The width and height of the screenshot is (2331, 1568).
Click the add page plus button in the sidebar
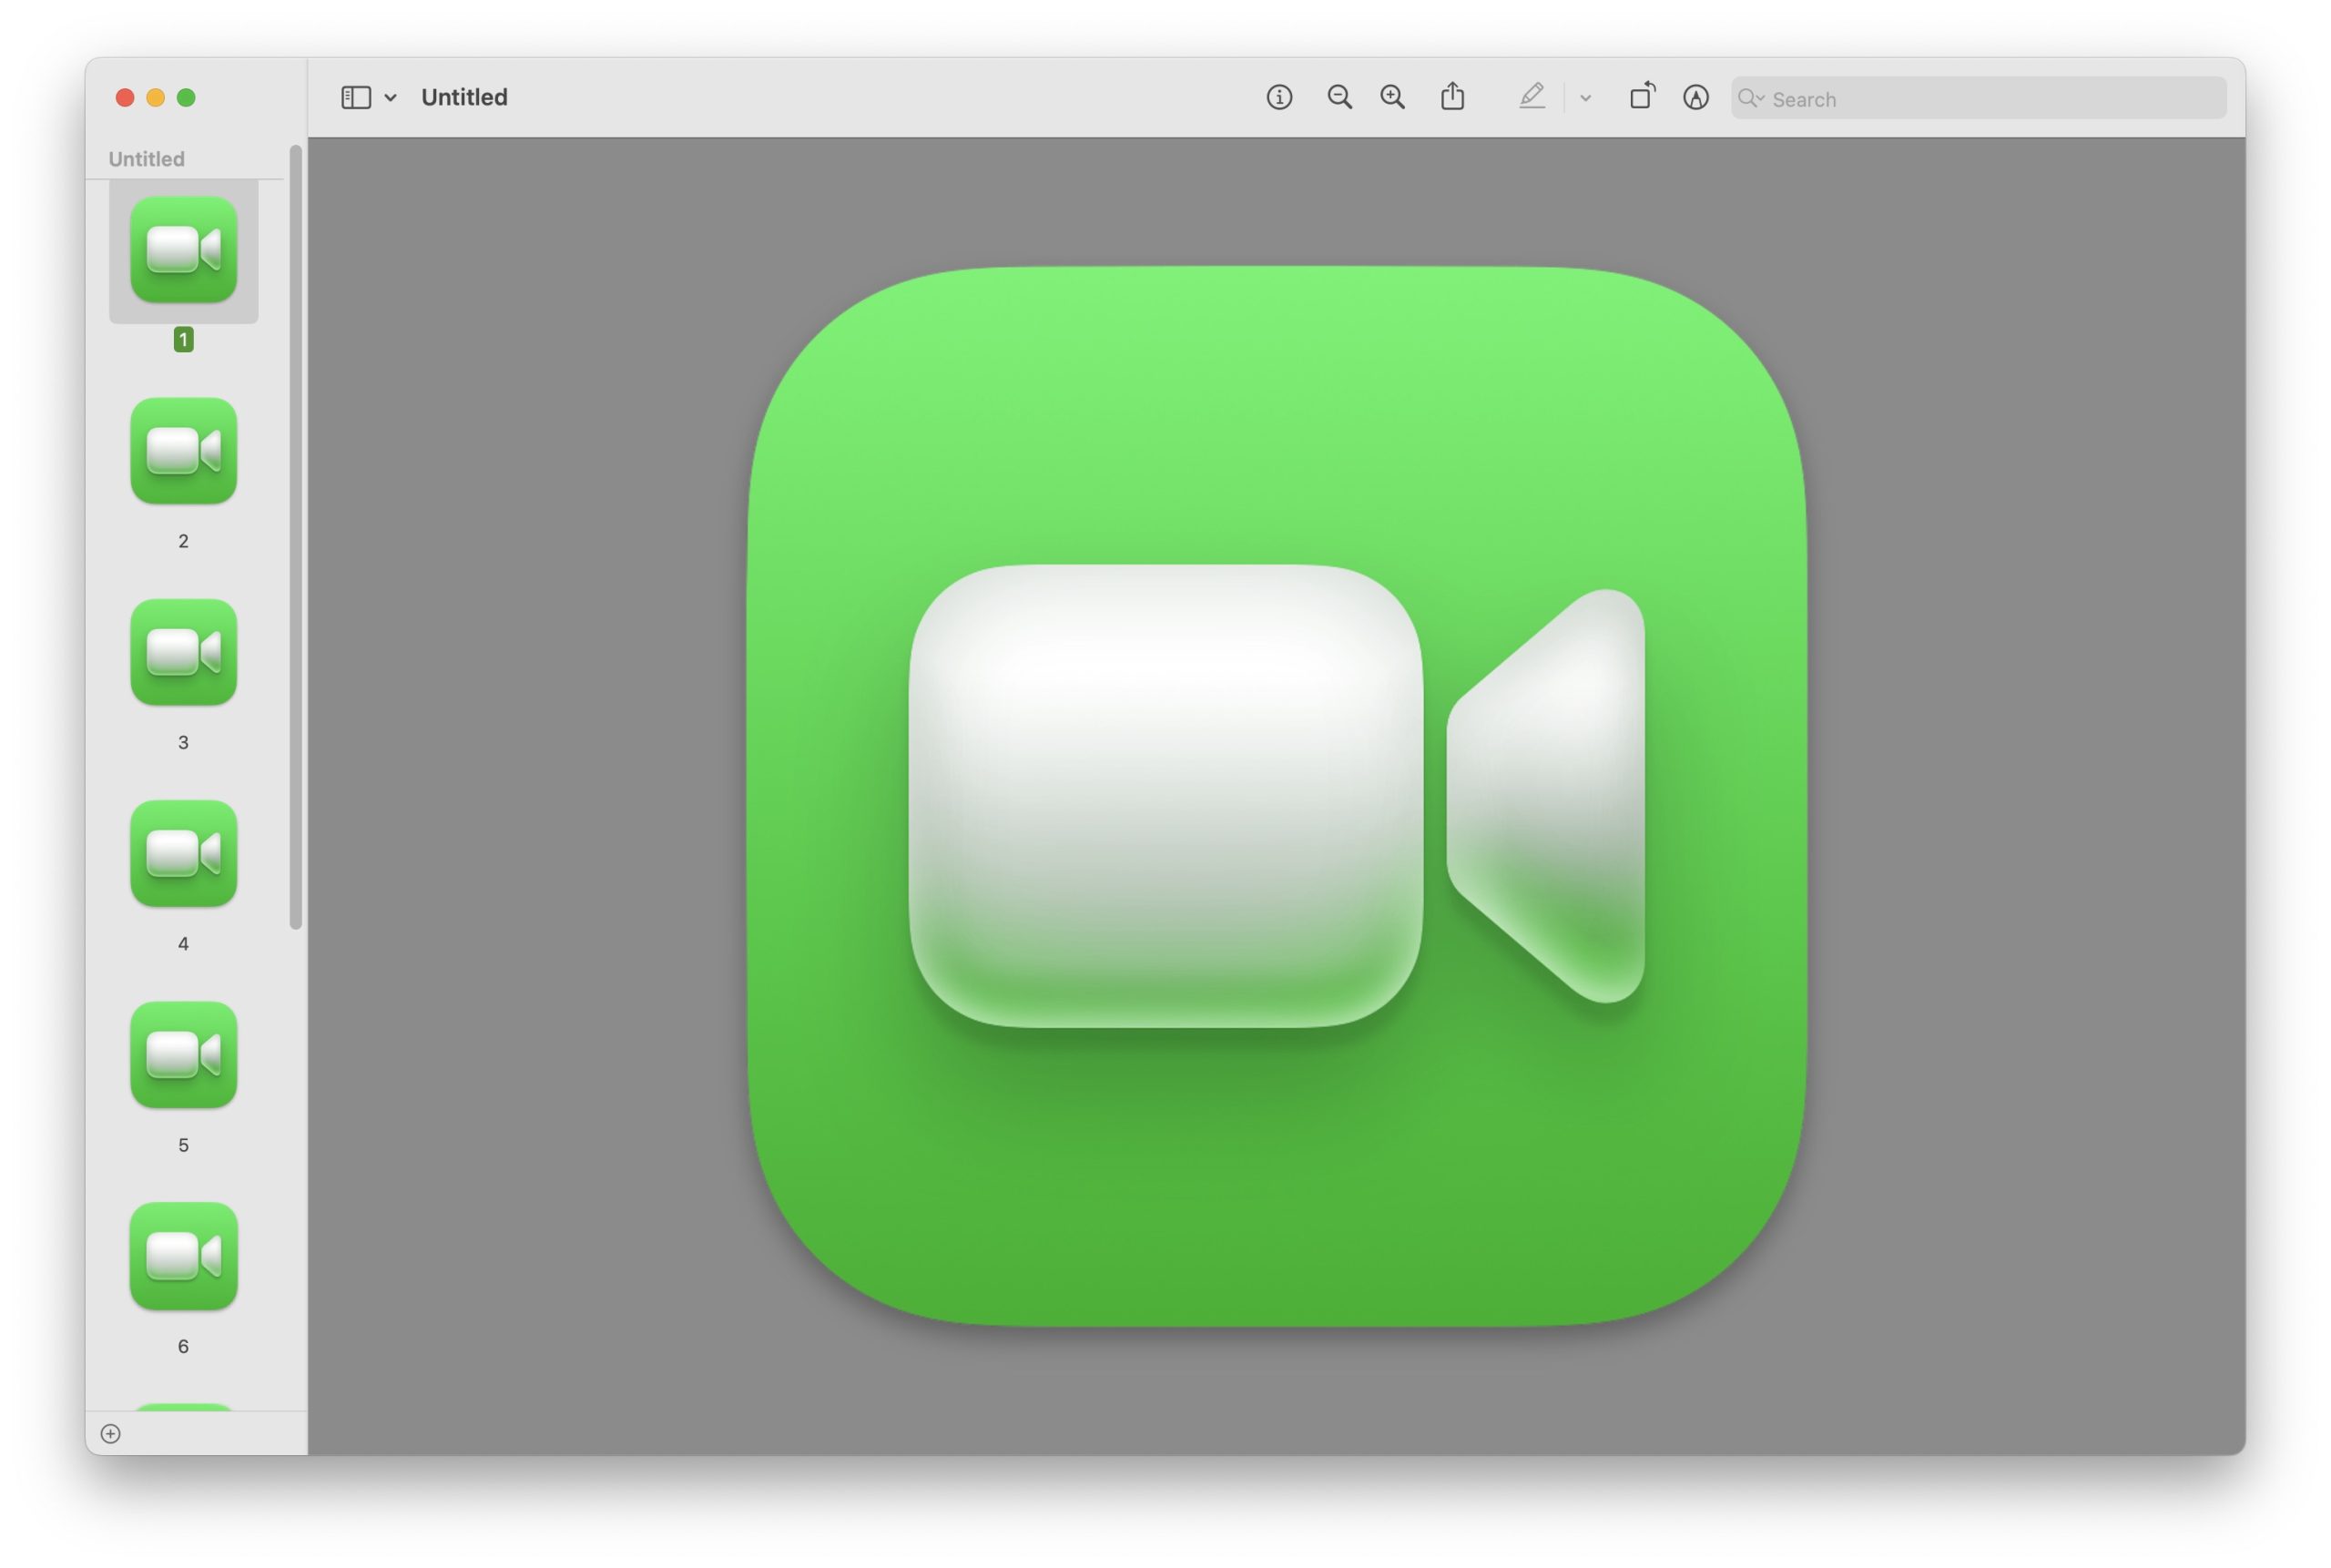click(111, 1433)
